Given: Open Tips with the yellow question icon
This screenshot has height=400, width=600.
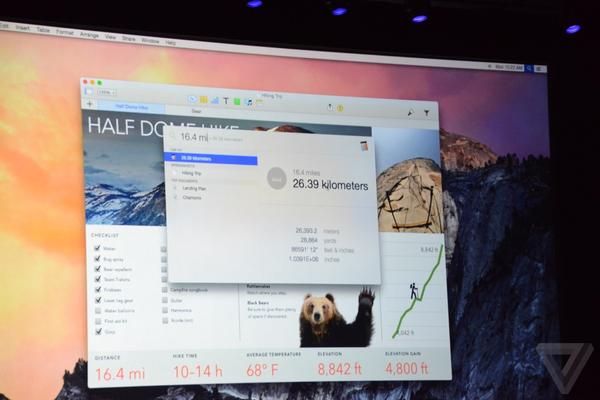Looking at the screenshot, I should click(340, 108).
